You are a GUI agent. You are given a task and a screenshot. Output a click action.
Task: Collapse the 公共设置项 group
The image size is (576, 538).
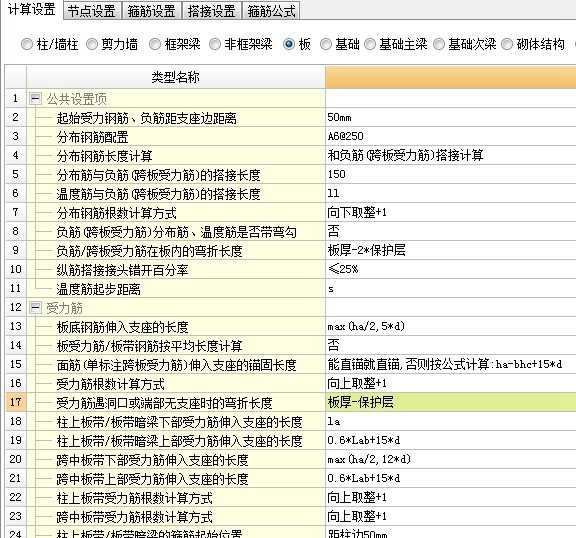click(x=35, y=98)
